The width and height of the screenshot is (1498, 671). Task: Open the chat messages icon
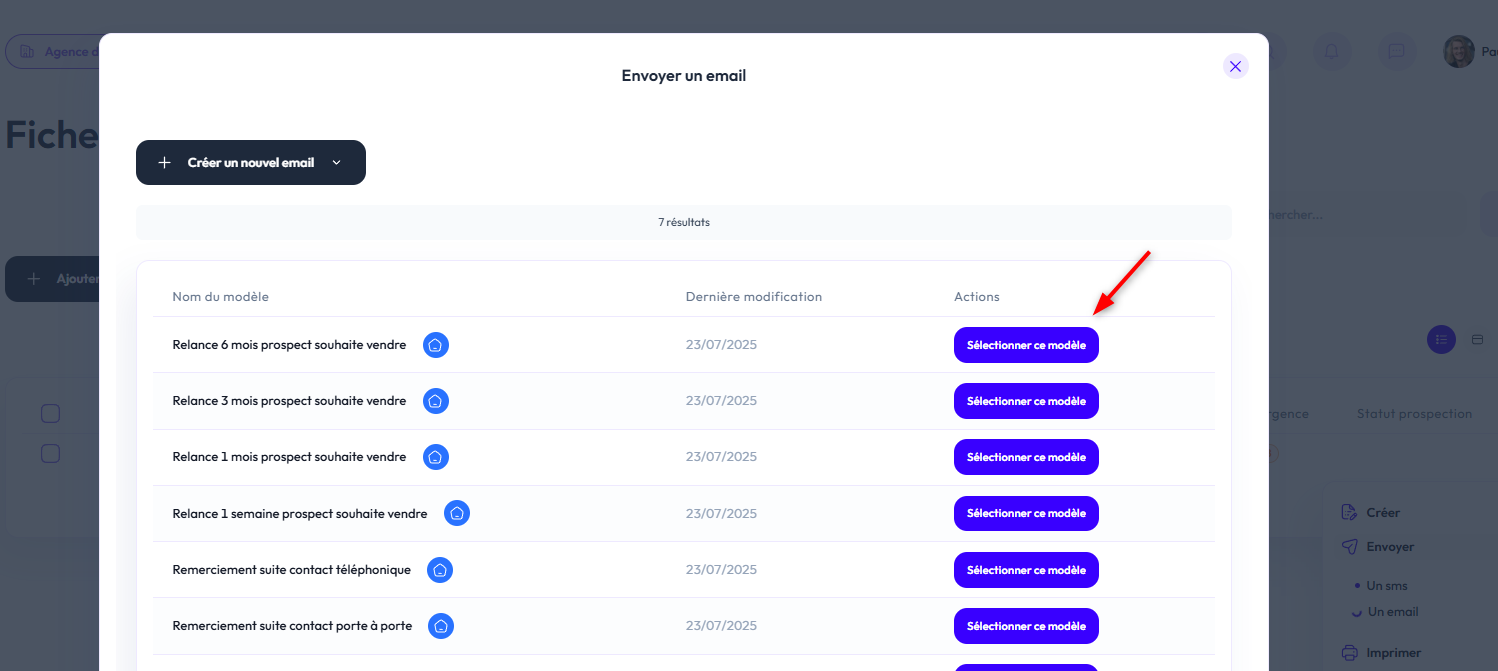[1396, 51]
